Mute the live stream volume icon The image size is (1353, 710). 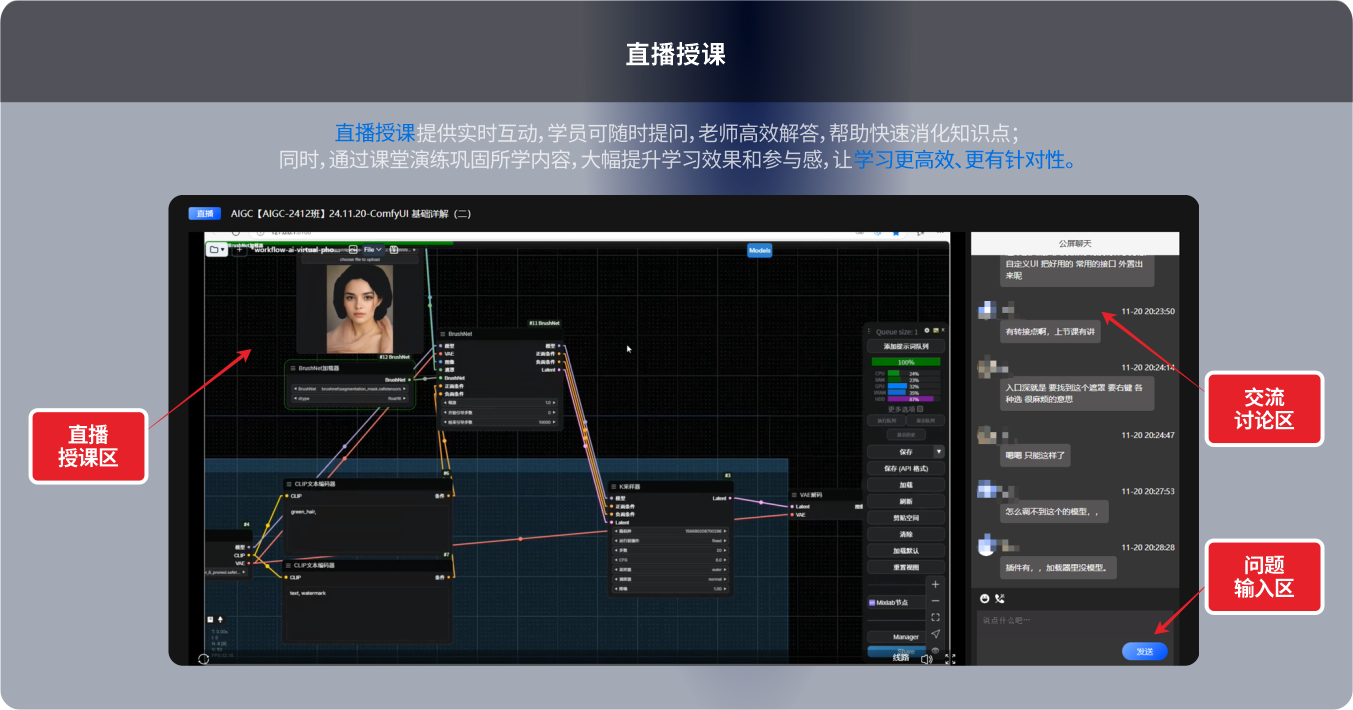[926, 659]
